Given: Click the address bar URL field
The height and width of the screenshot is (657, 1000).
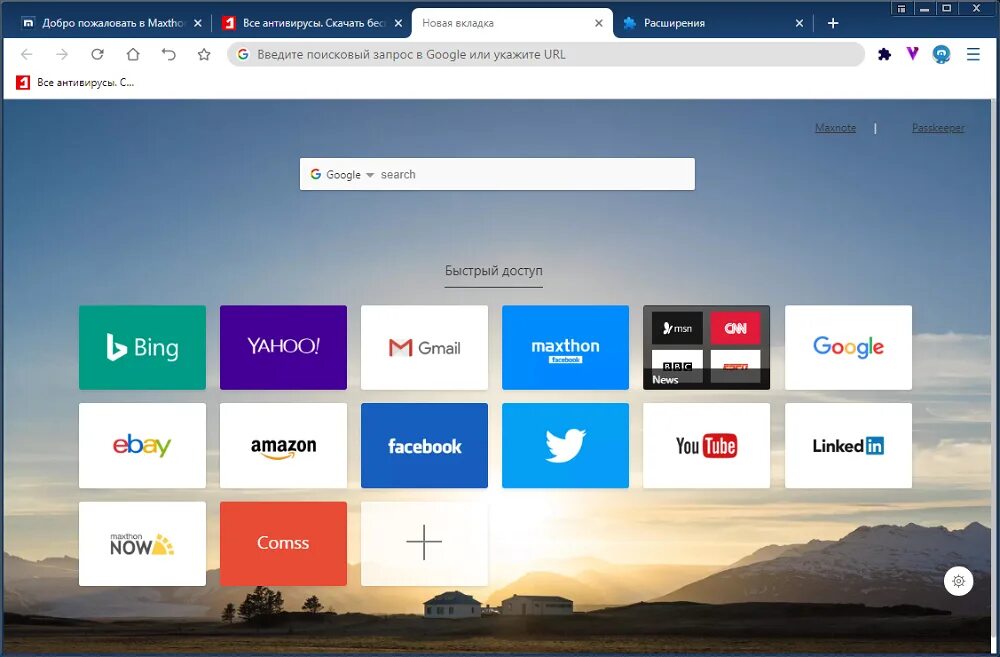Looking at the screenshot, I should pyautogui.click(x=545, y=54).
